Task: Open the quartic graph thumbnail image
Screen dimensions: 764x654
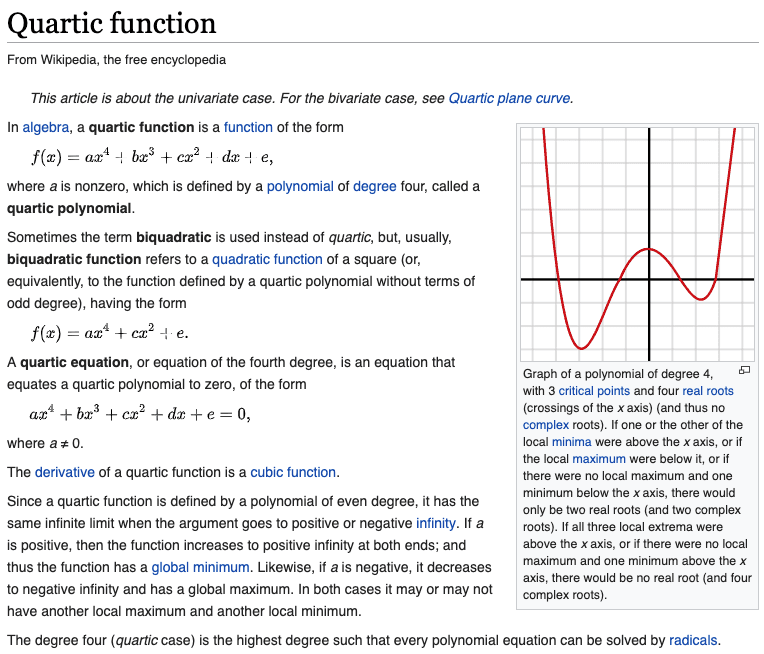Action: [x=637, y=243]
